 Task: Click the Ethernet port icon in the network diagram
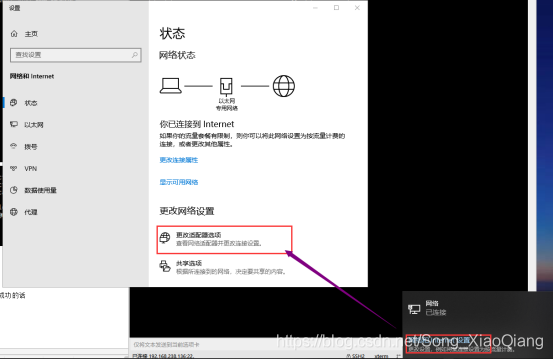click(226, 86)
